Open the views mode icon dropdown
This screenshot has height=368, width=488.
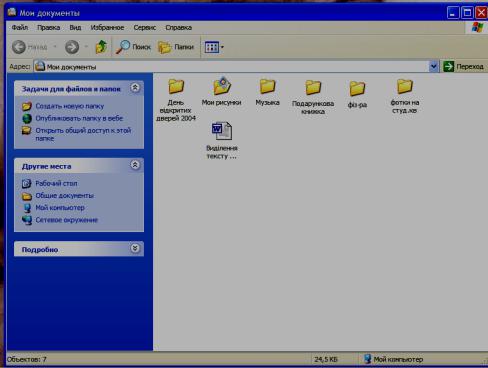click(214, 47)
